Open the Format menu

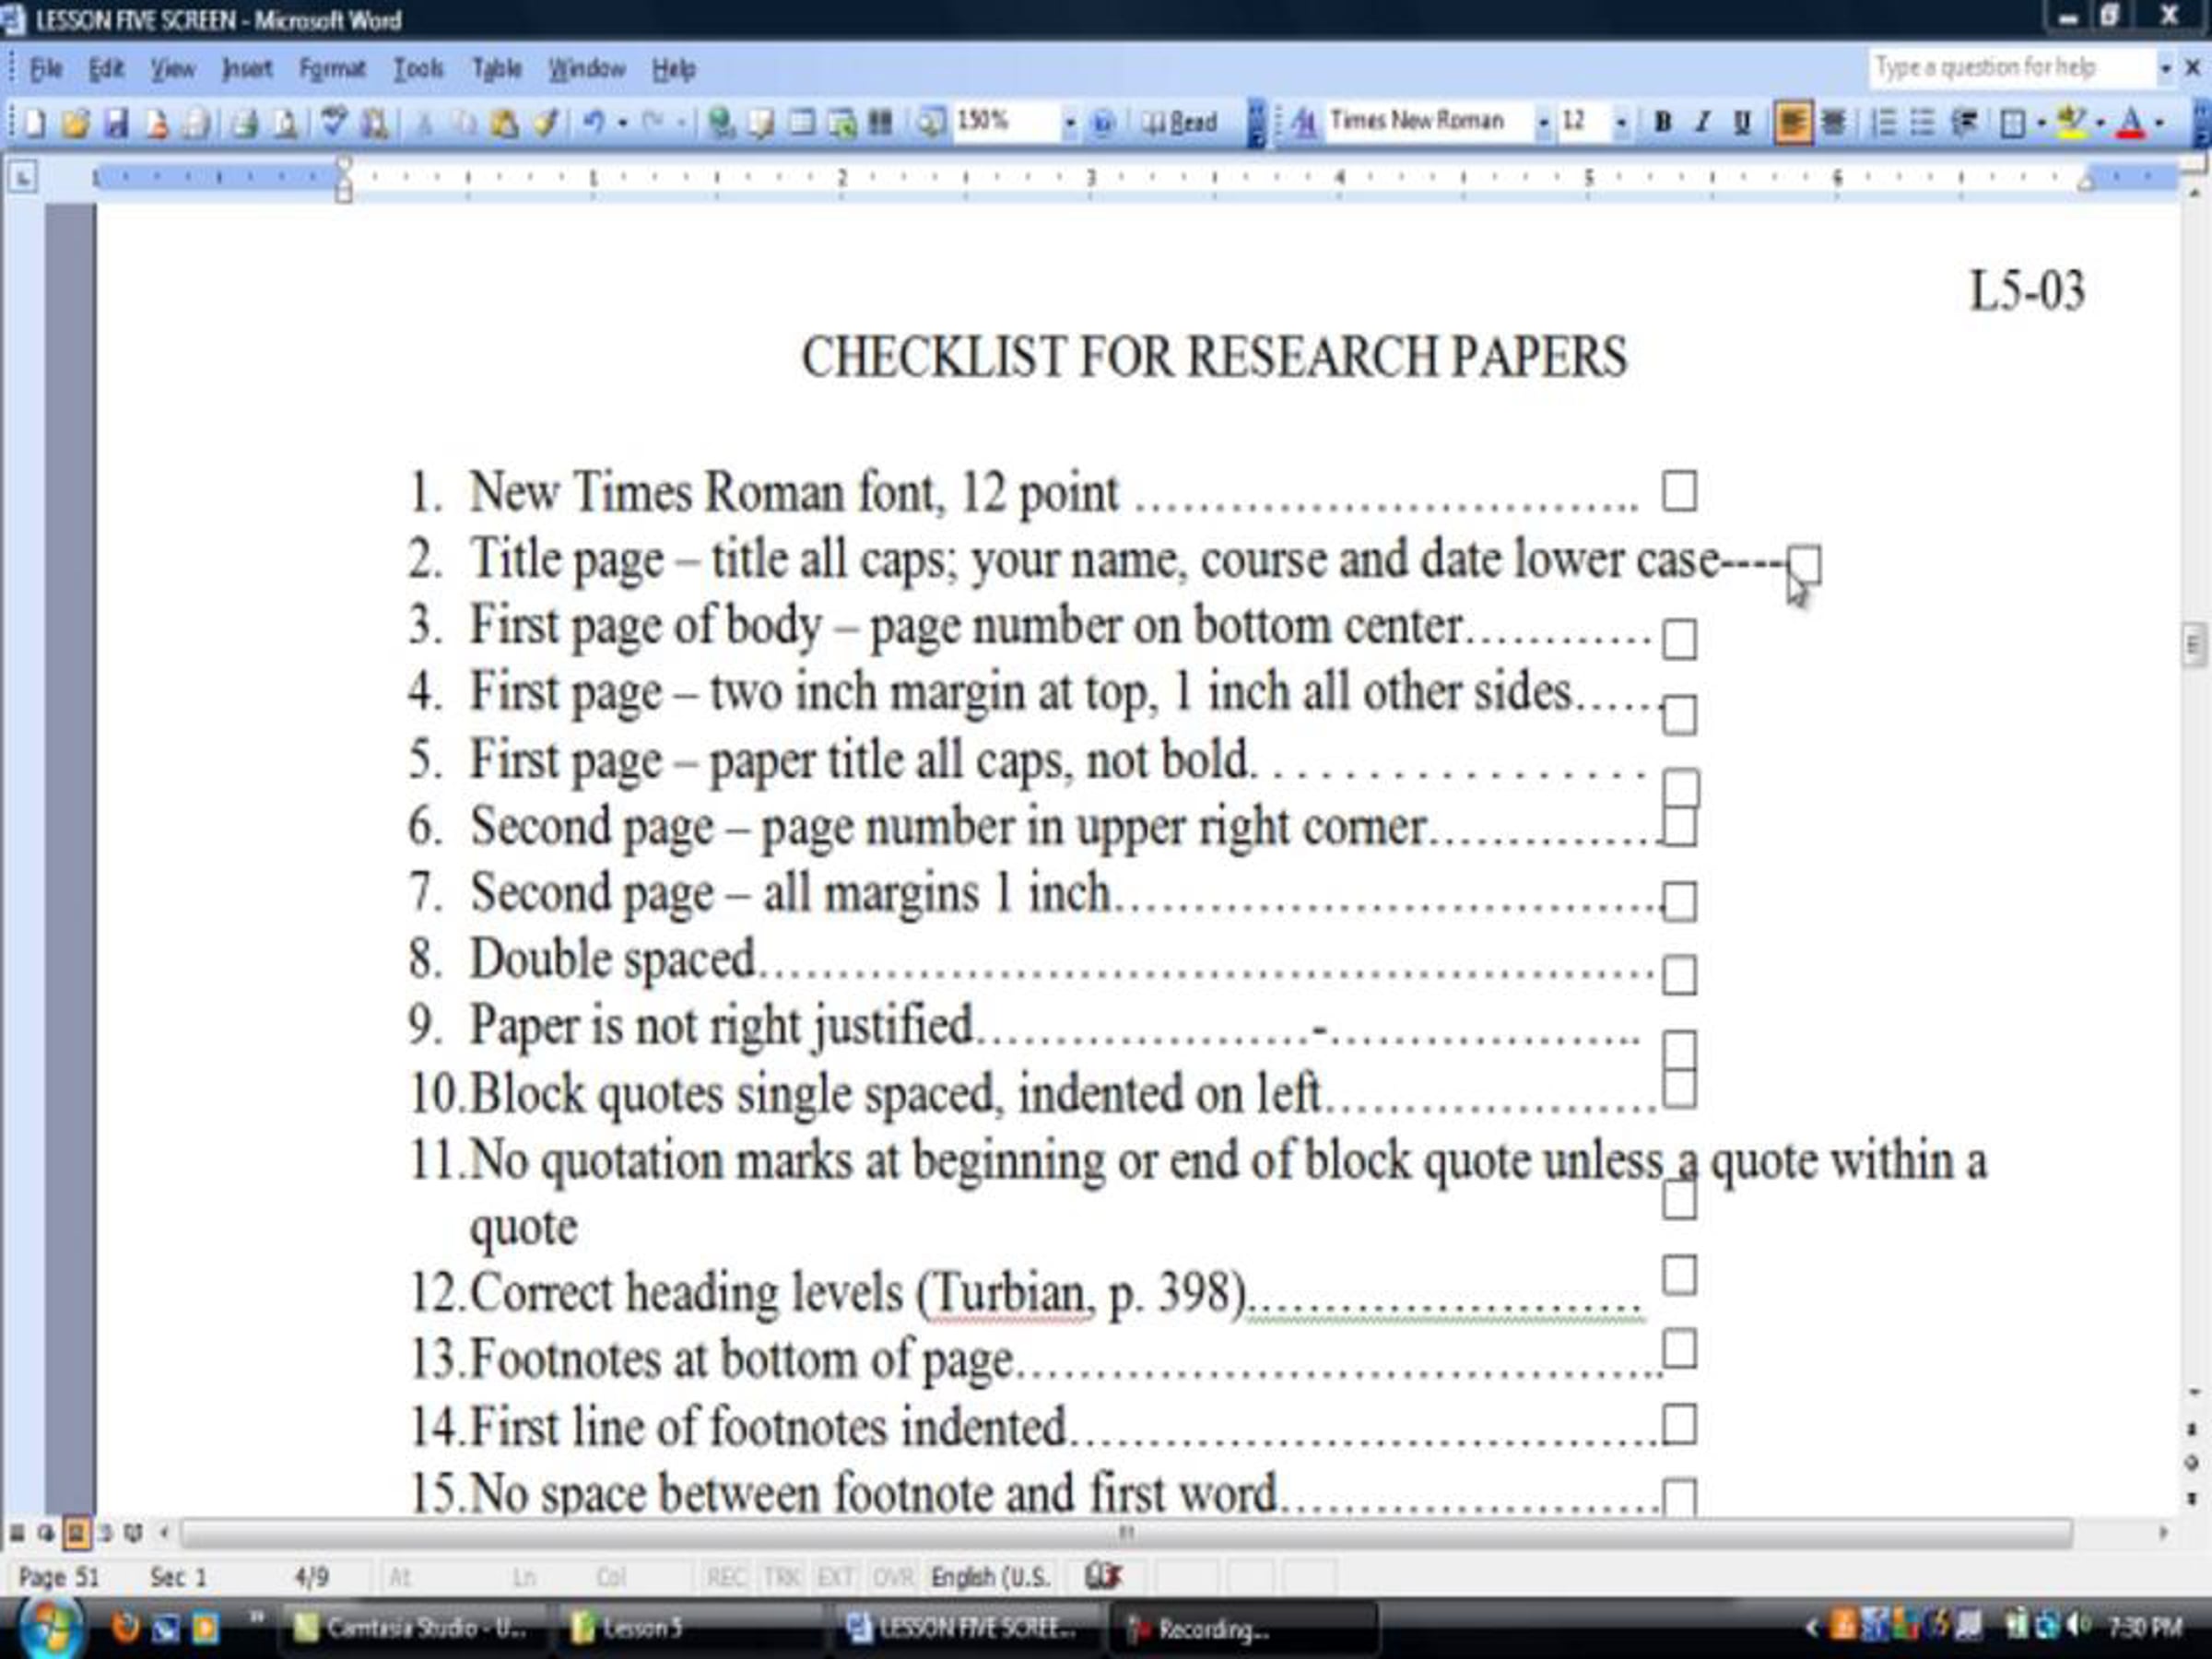tap(332, 69)
